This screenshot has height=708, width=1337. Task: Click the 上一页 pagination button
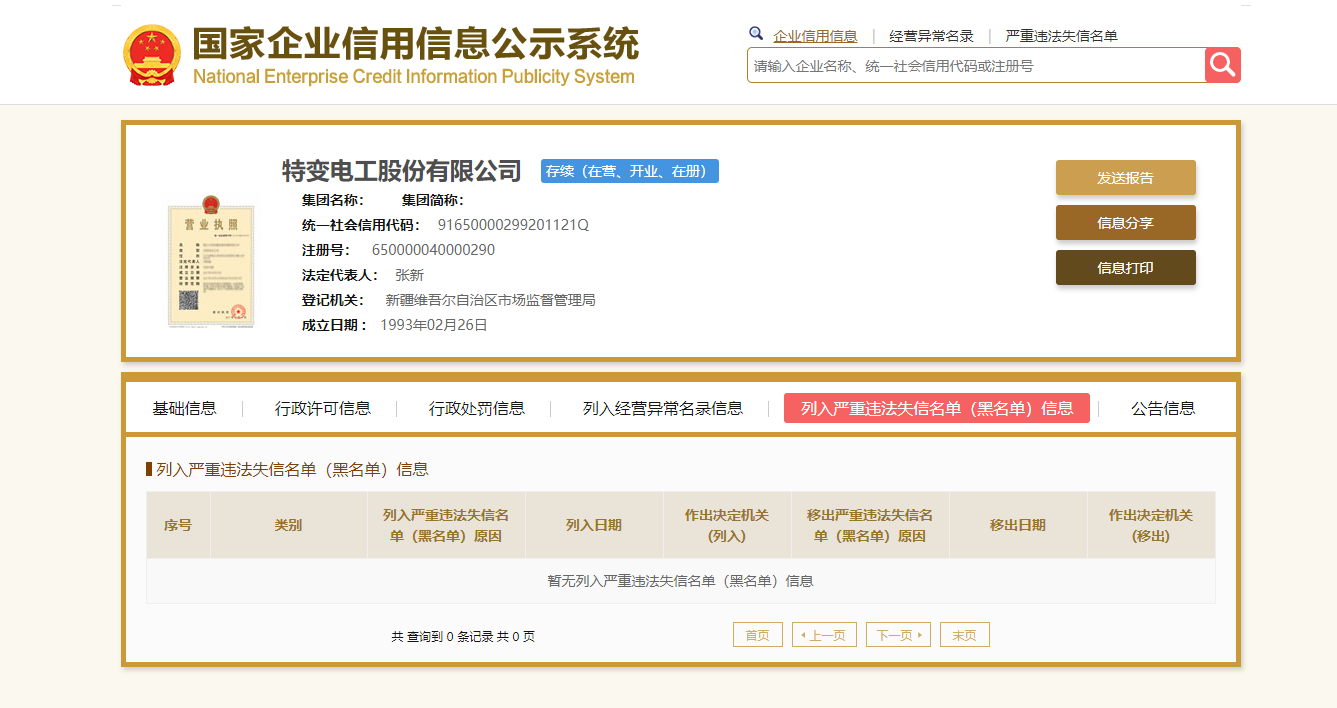(824, 635)
